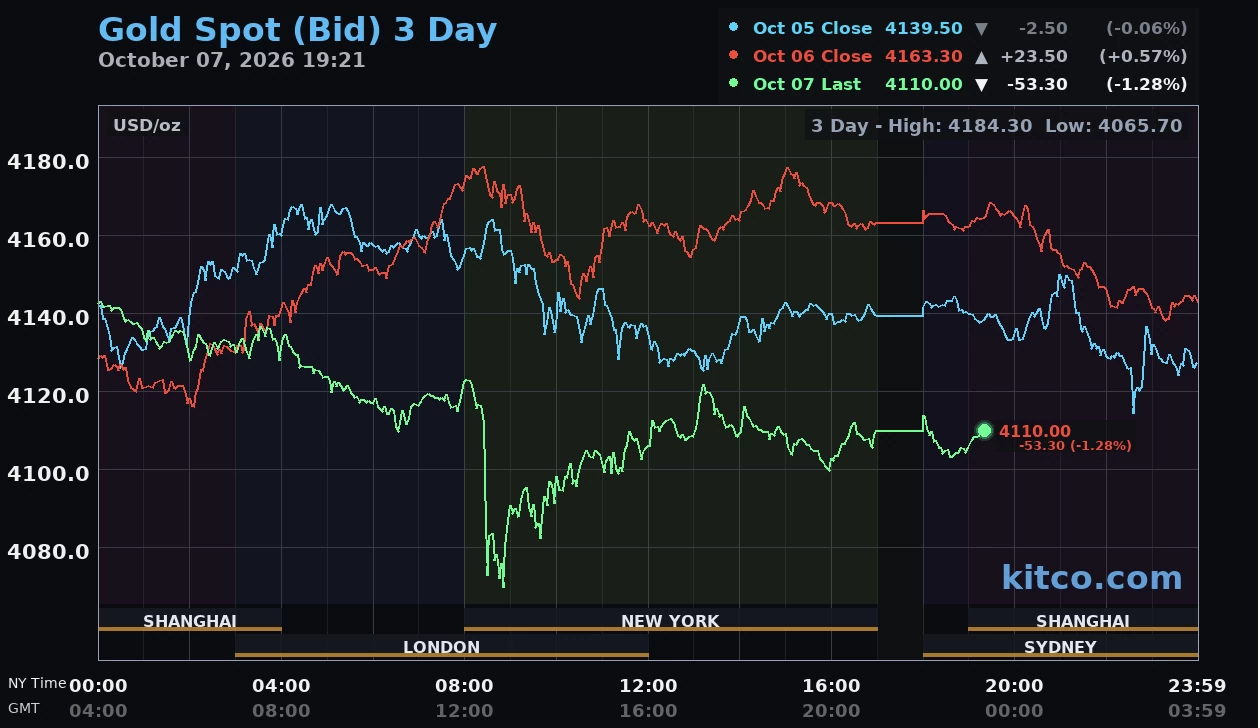Click the USD/oz unit label

[146, 126]
